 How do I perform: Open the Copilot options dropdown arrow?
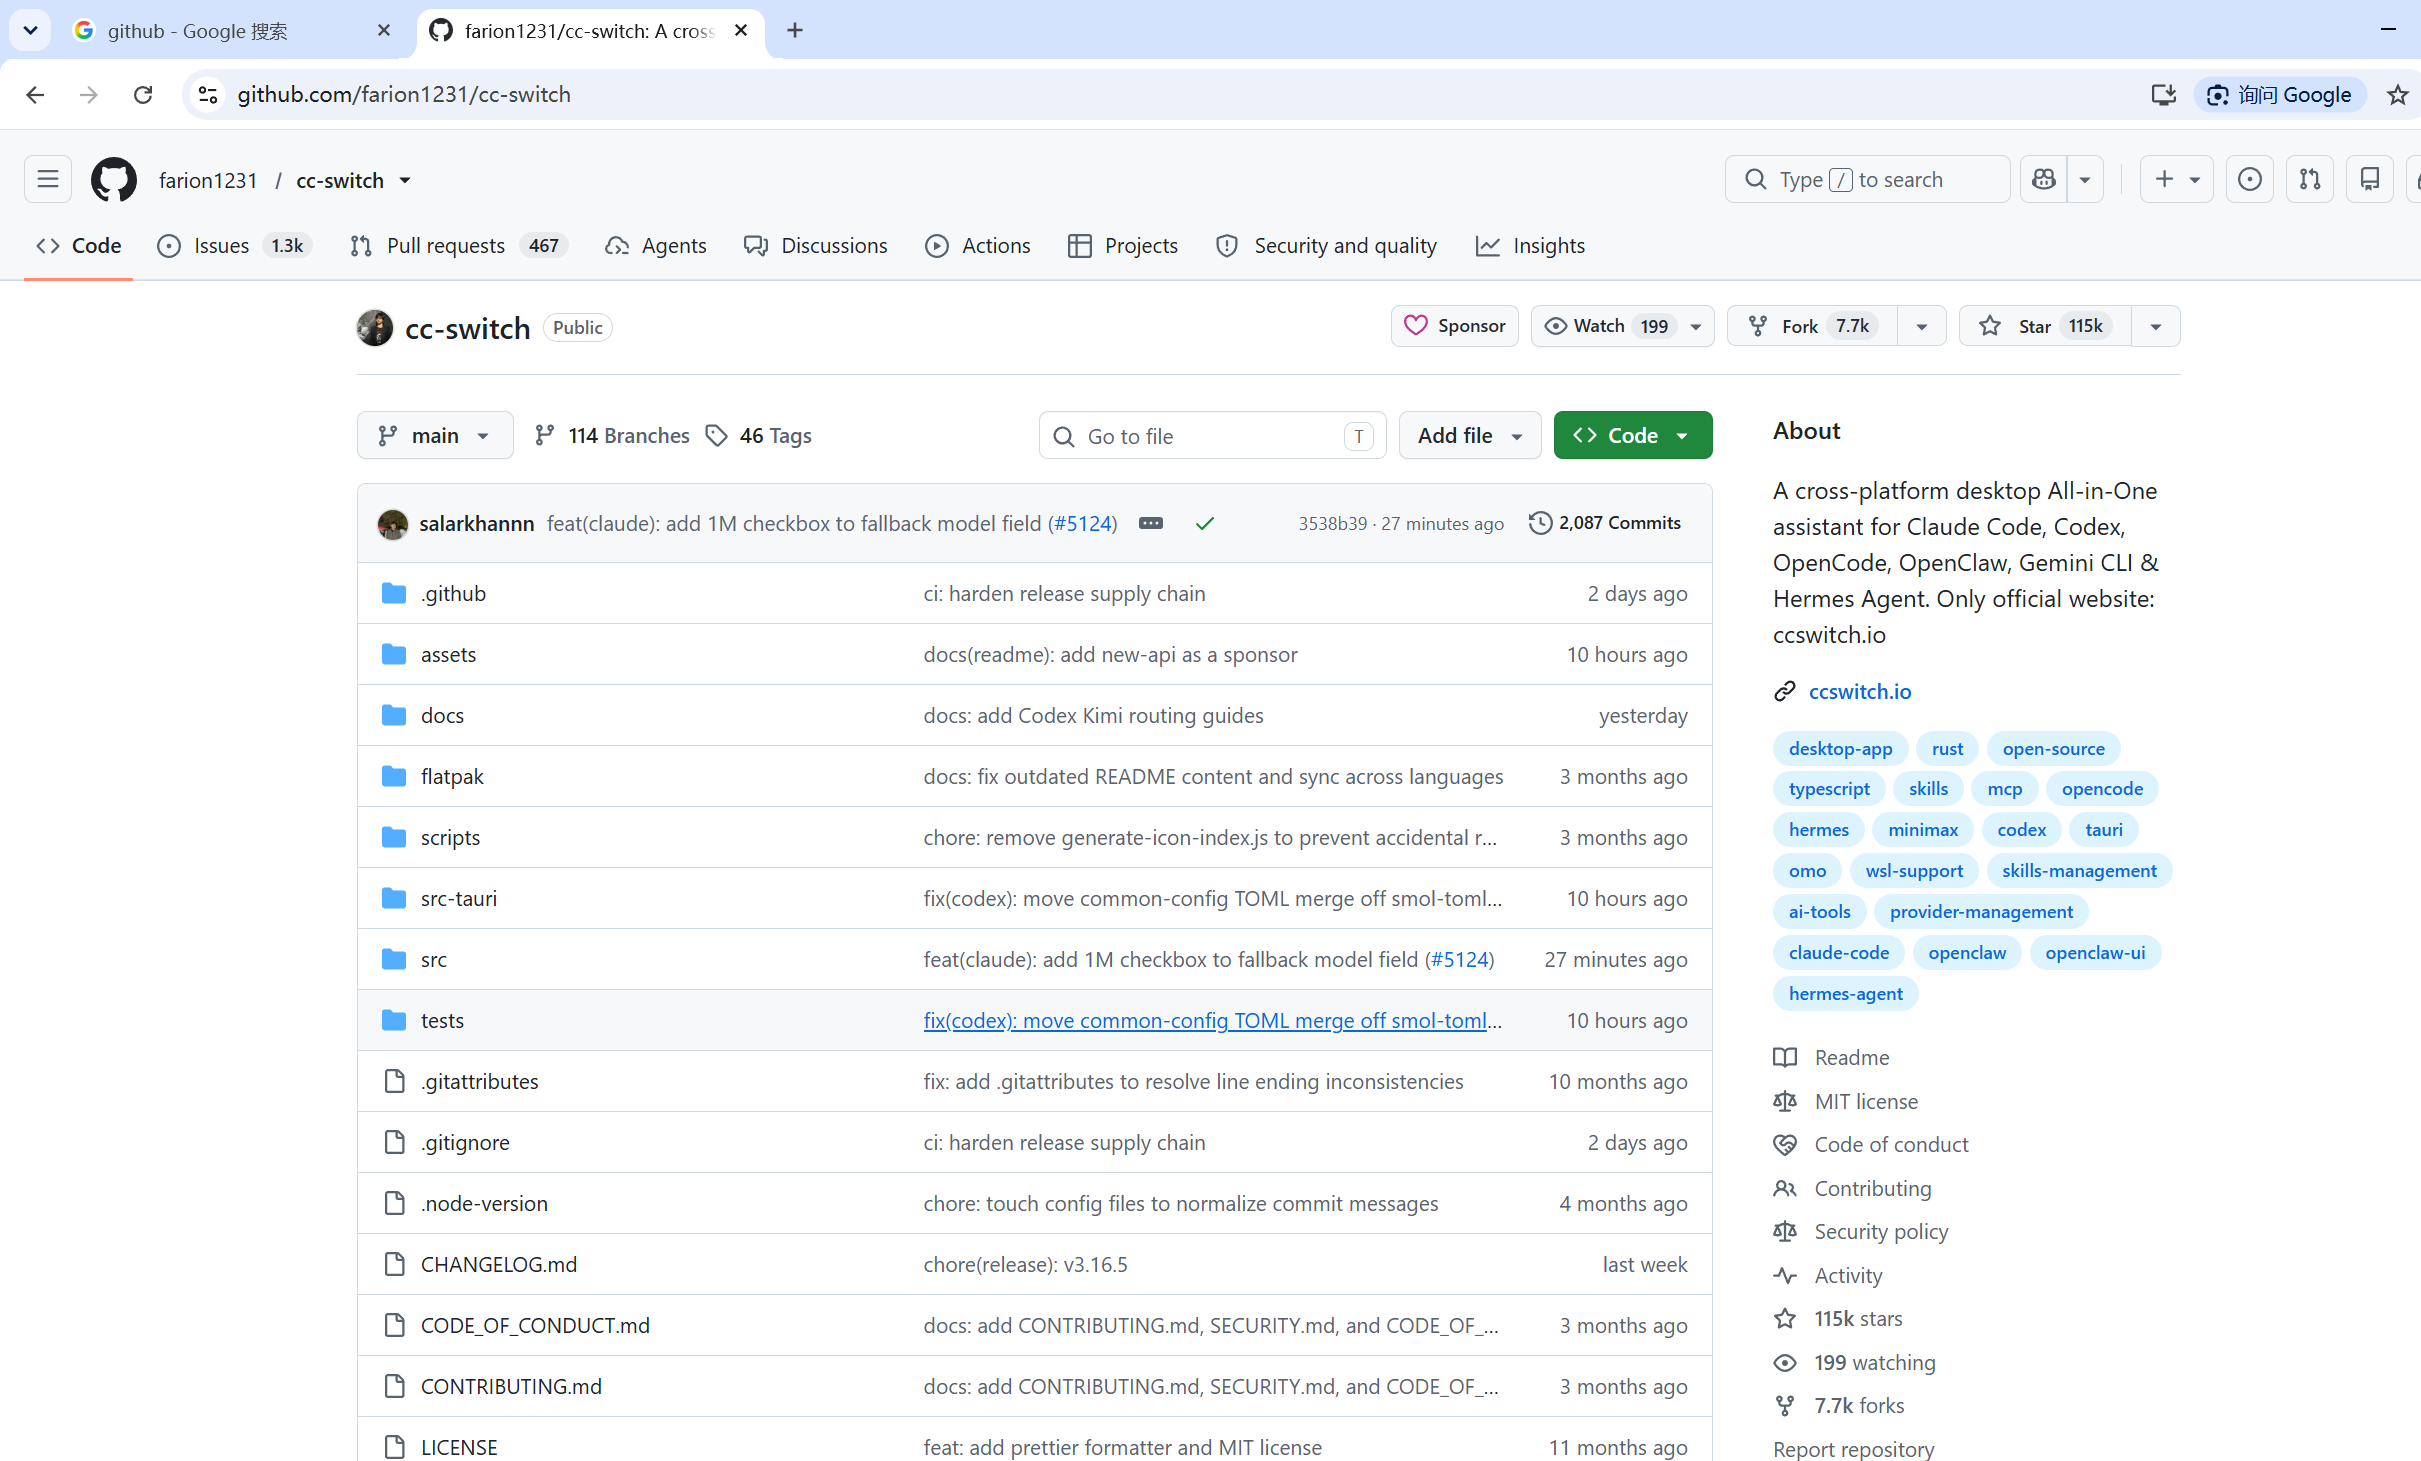coord(2085,180)
